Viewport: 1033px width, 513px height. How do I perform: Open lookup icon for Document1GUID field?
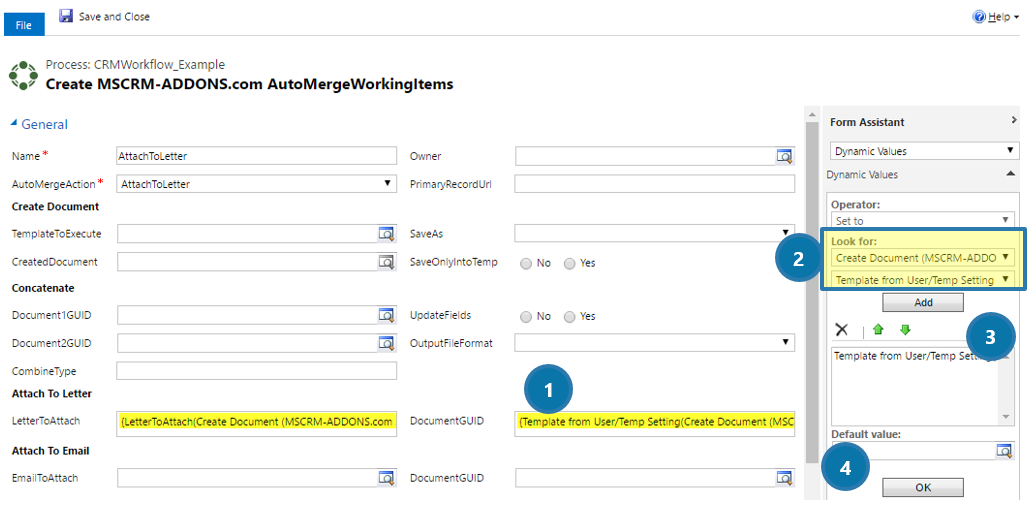pos(386,315)
